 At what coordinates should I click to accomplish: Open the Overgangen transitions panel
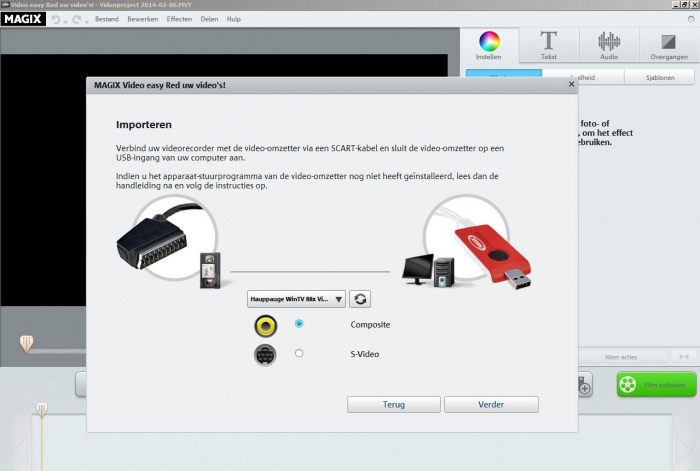(x=669, y=45)
